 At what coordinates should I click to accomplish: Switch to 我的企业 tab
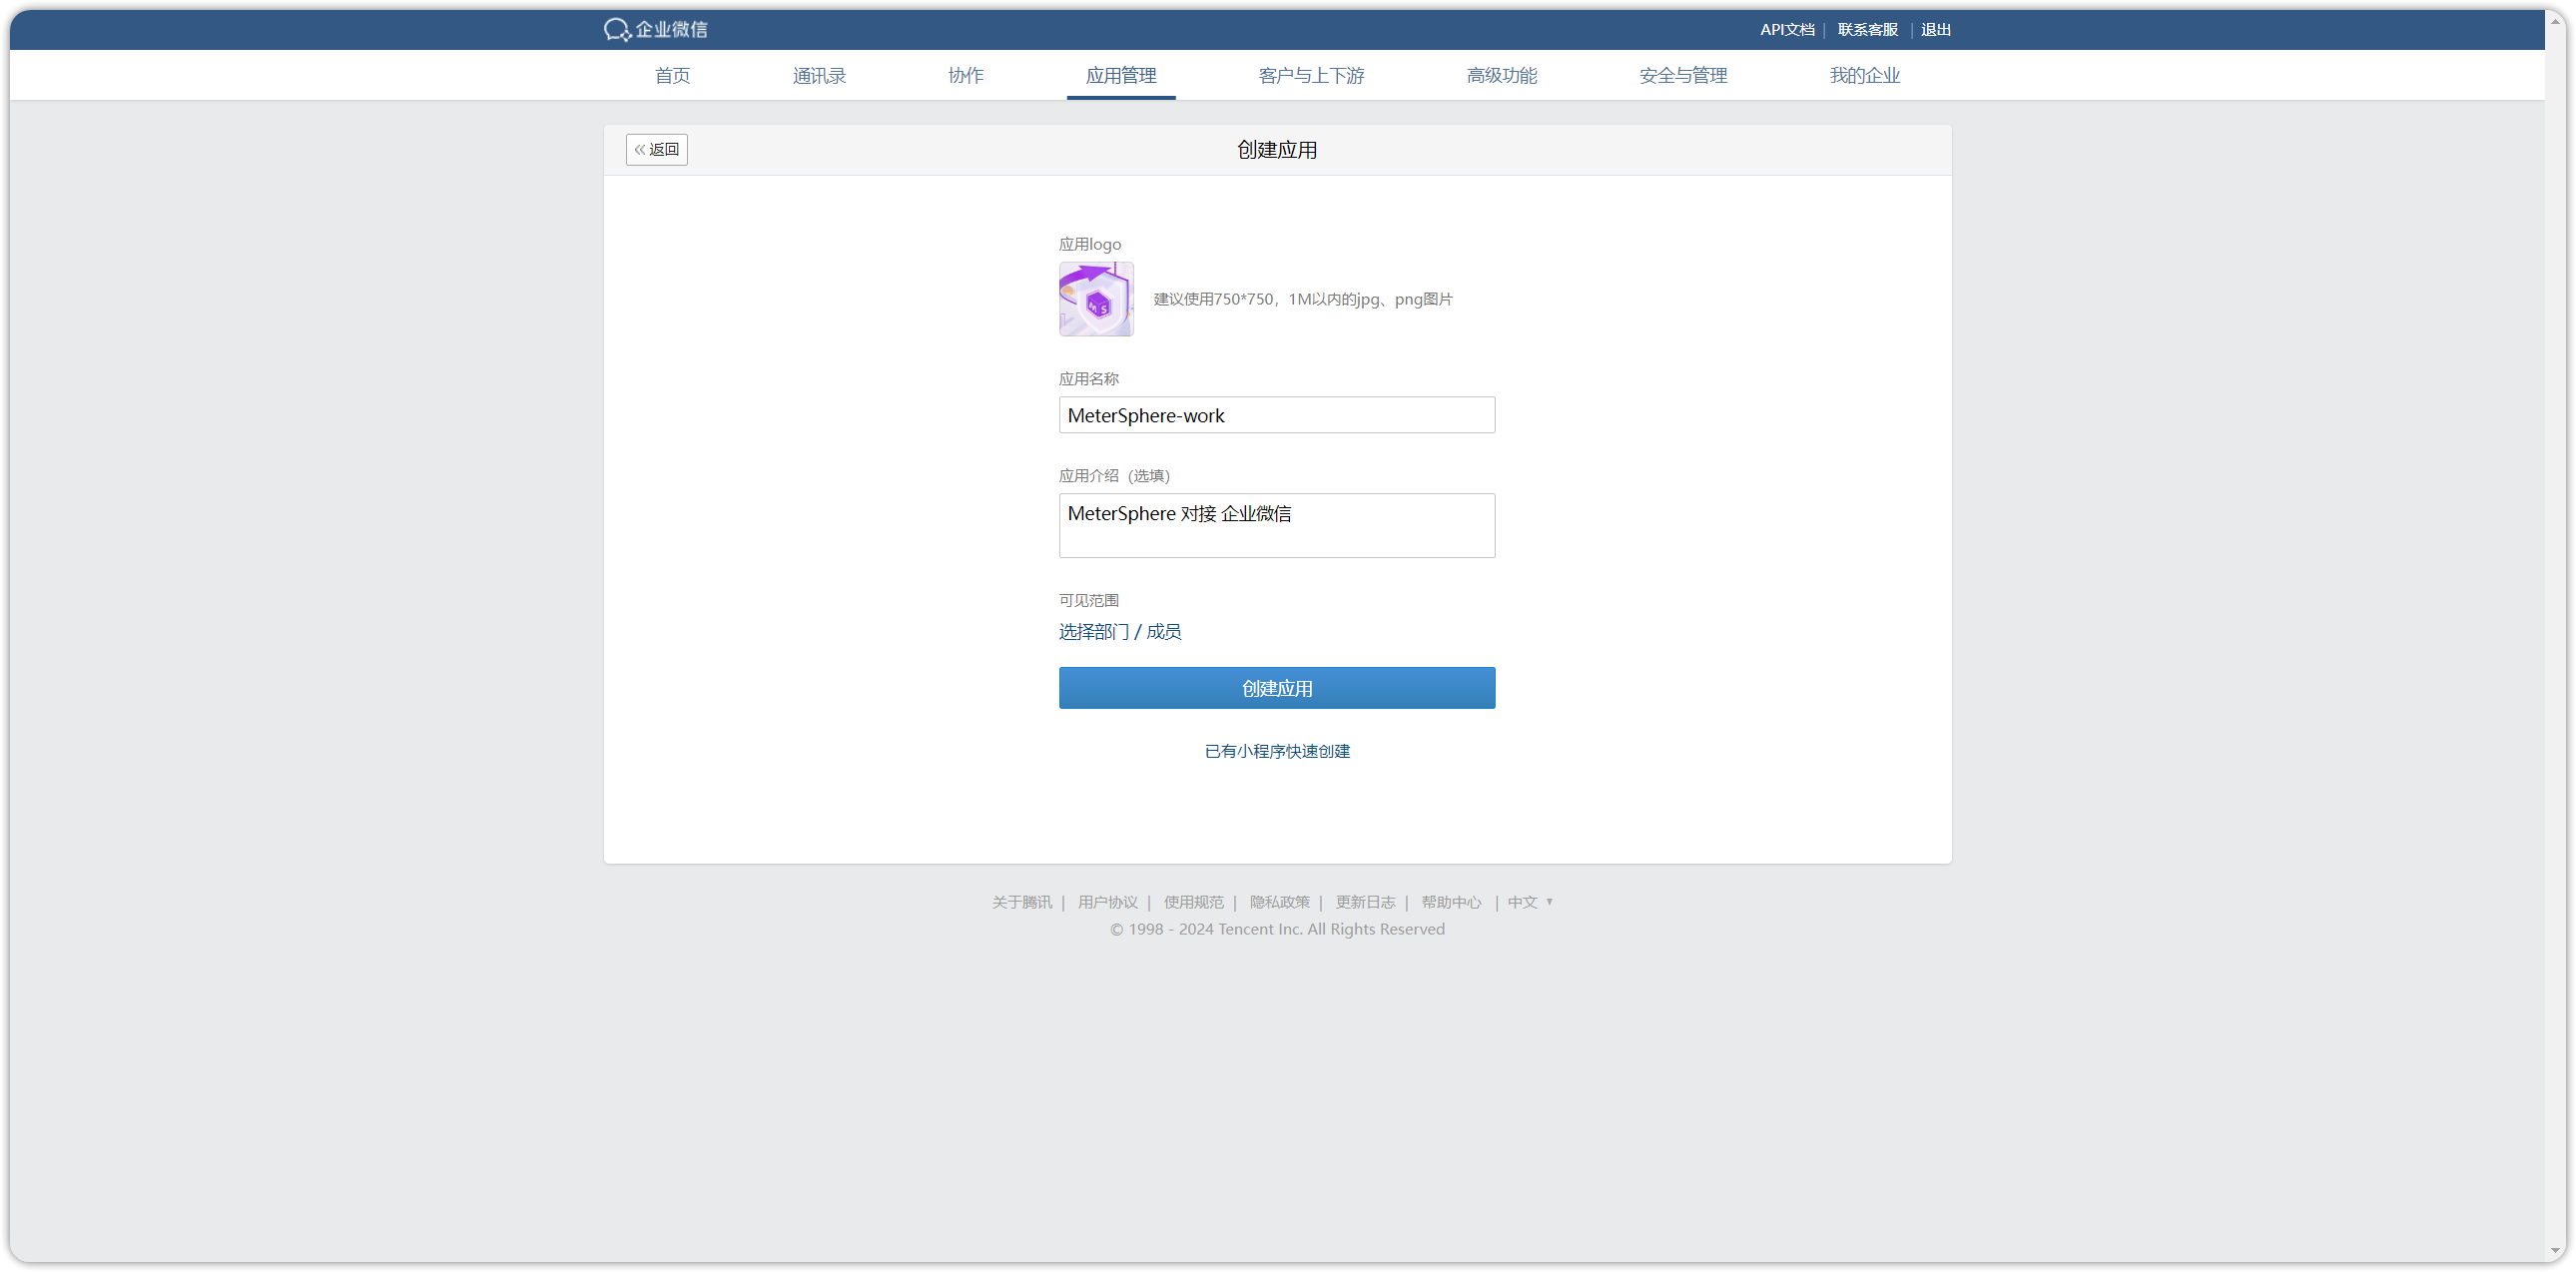1864,76
